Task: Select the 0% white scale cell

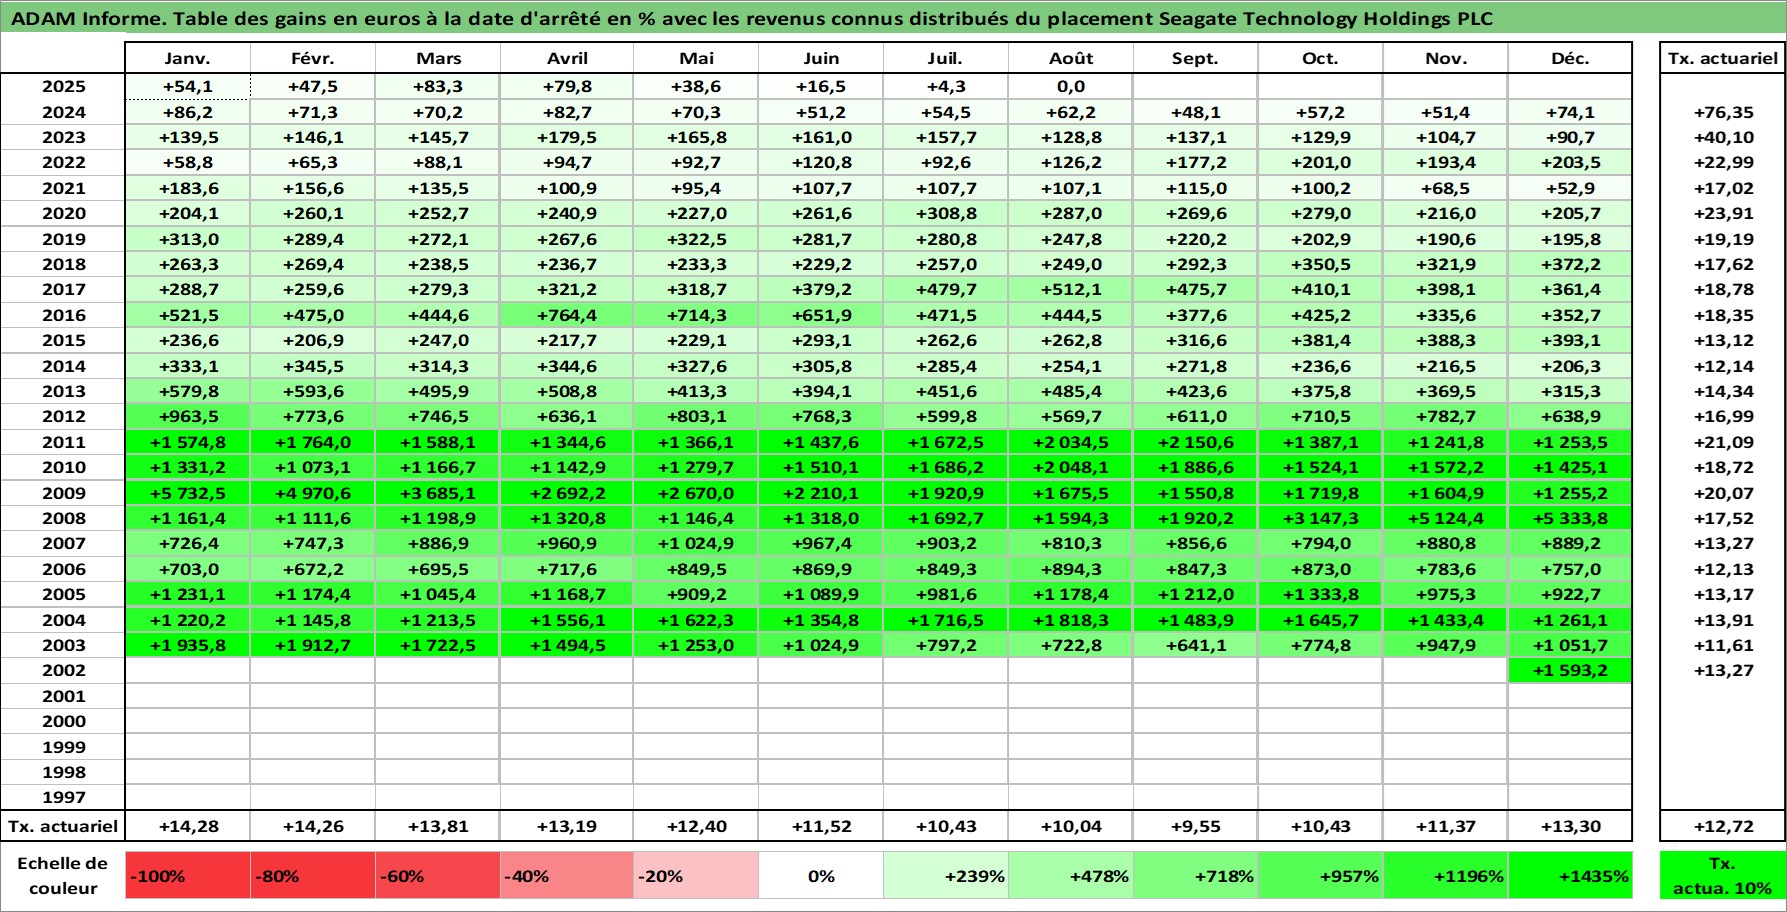Action: [821, 876]
